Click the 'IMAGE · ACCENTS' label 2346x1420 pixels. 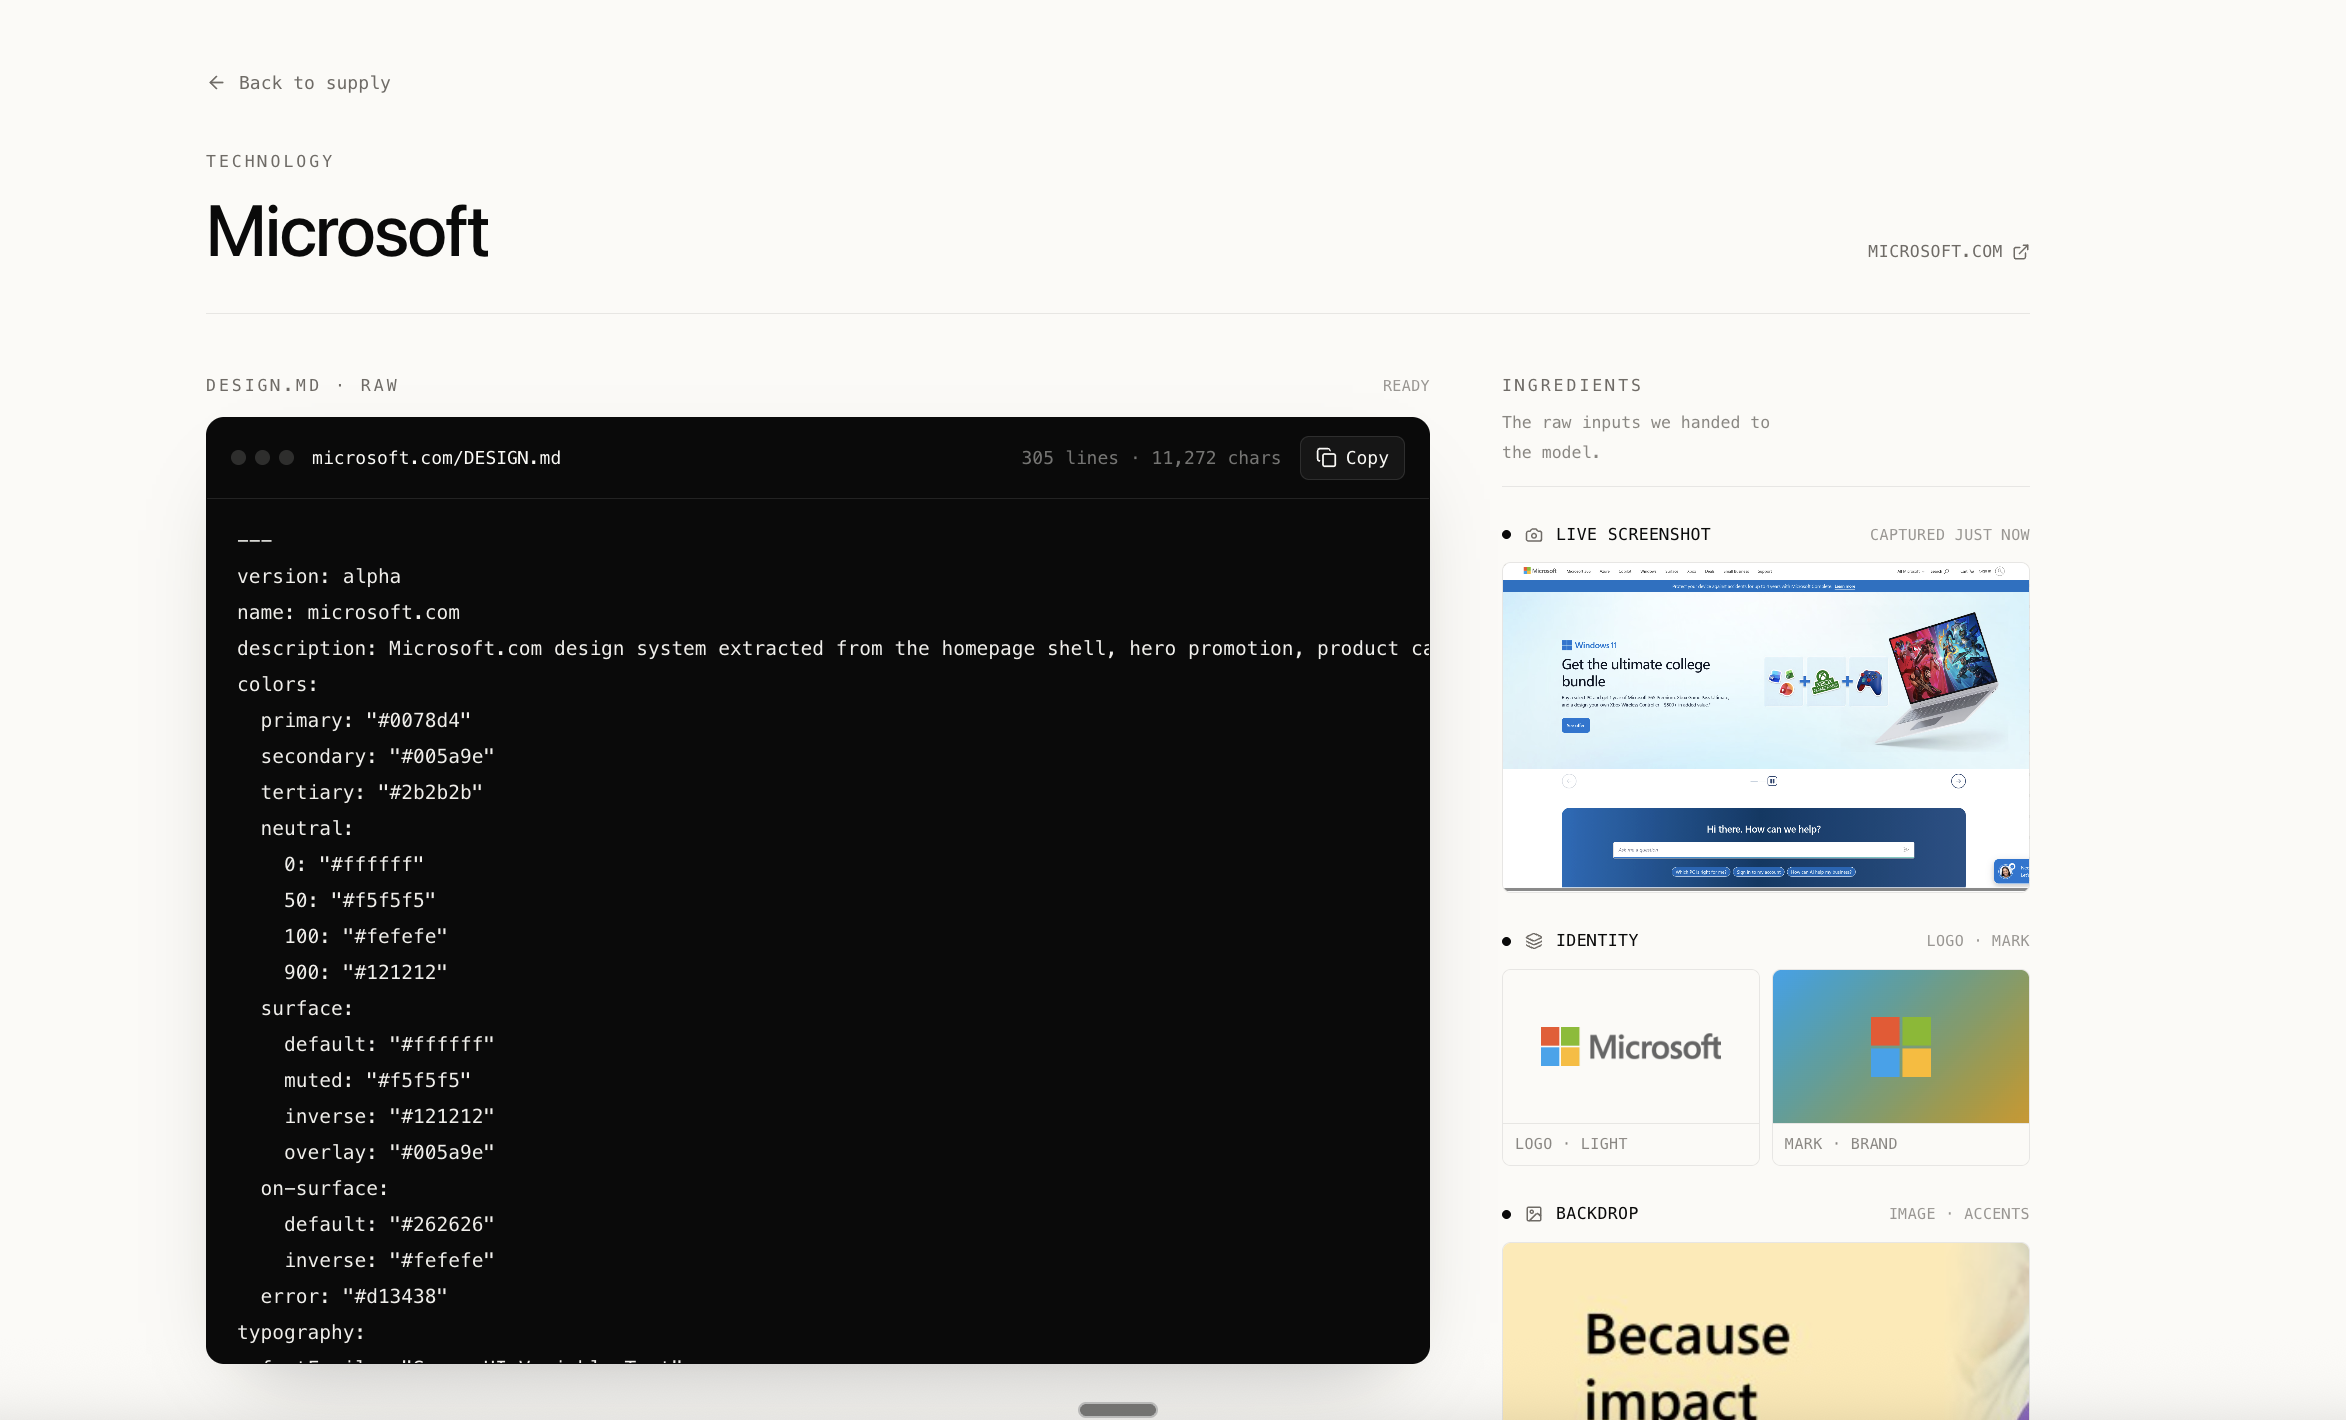(1959, 1214)
